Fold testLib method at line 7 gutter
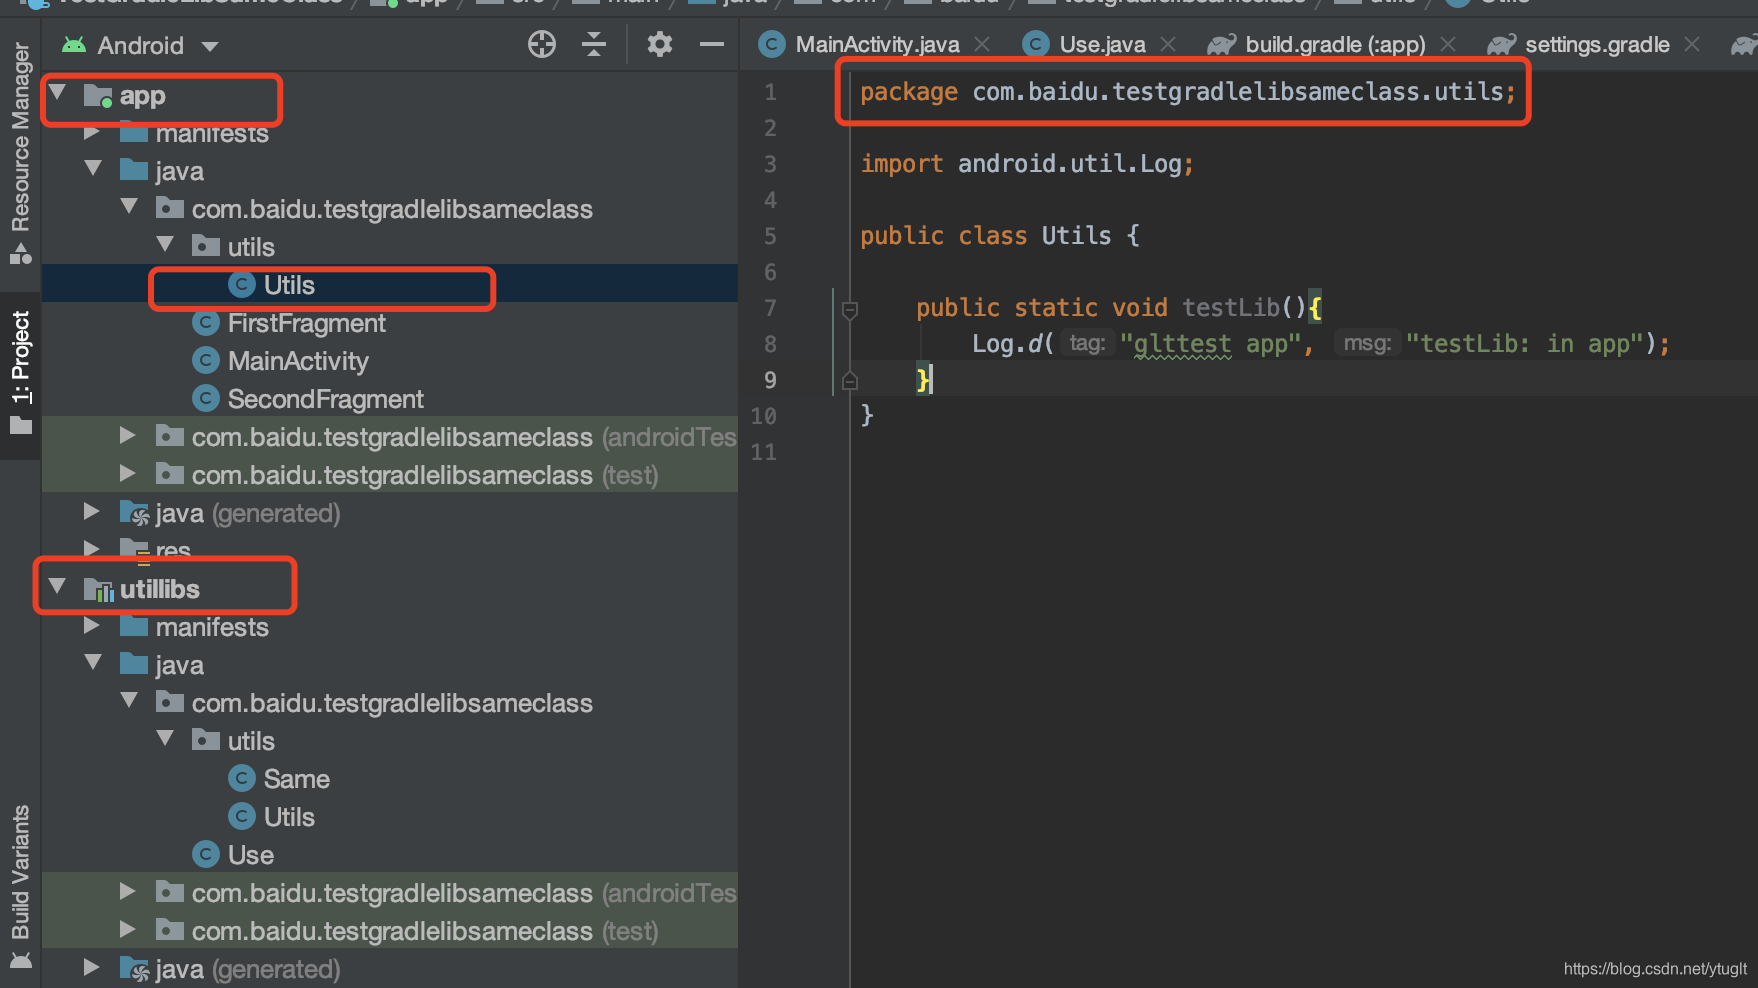 tap(850, 310)
